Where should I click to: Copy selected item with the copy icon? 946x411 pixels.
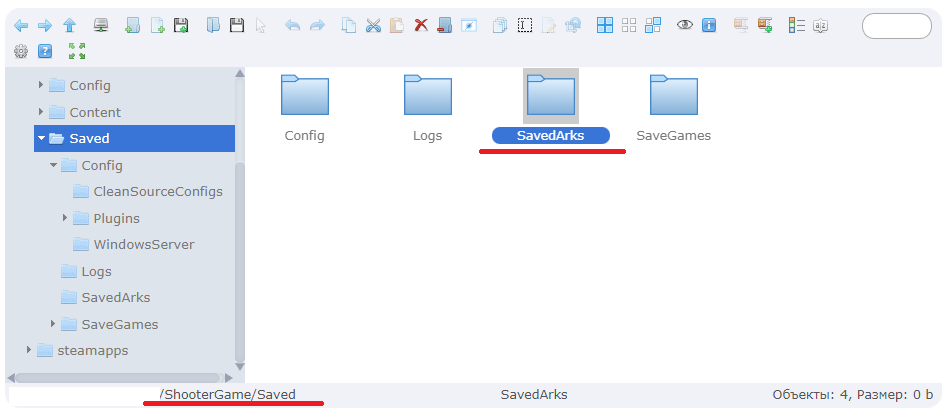pyautogui.click(x=349, y=25)
